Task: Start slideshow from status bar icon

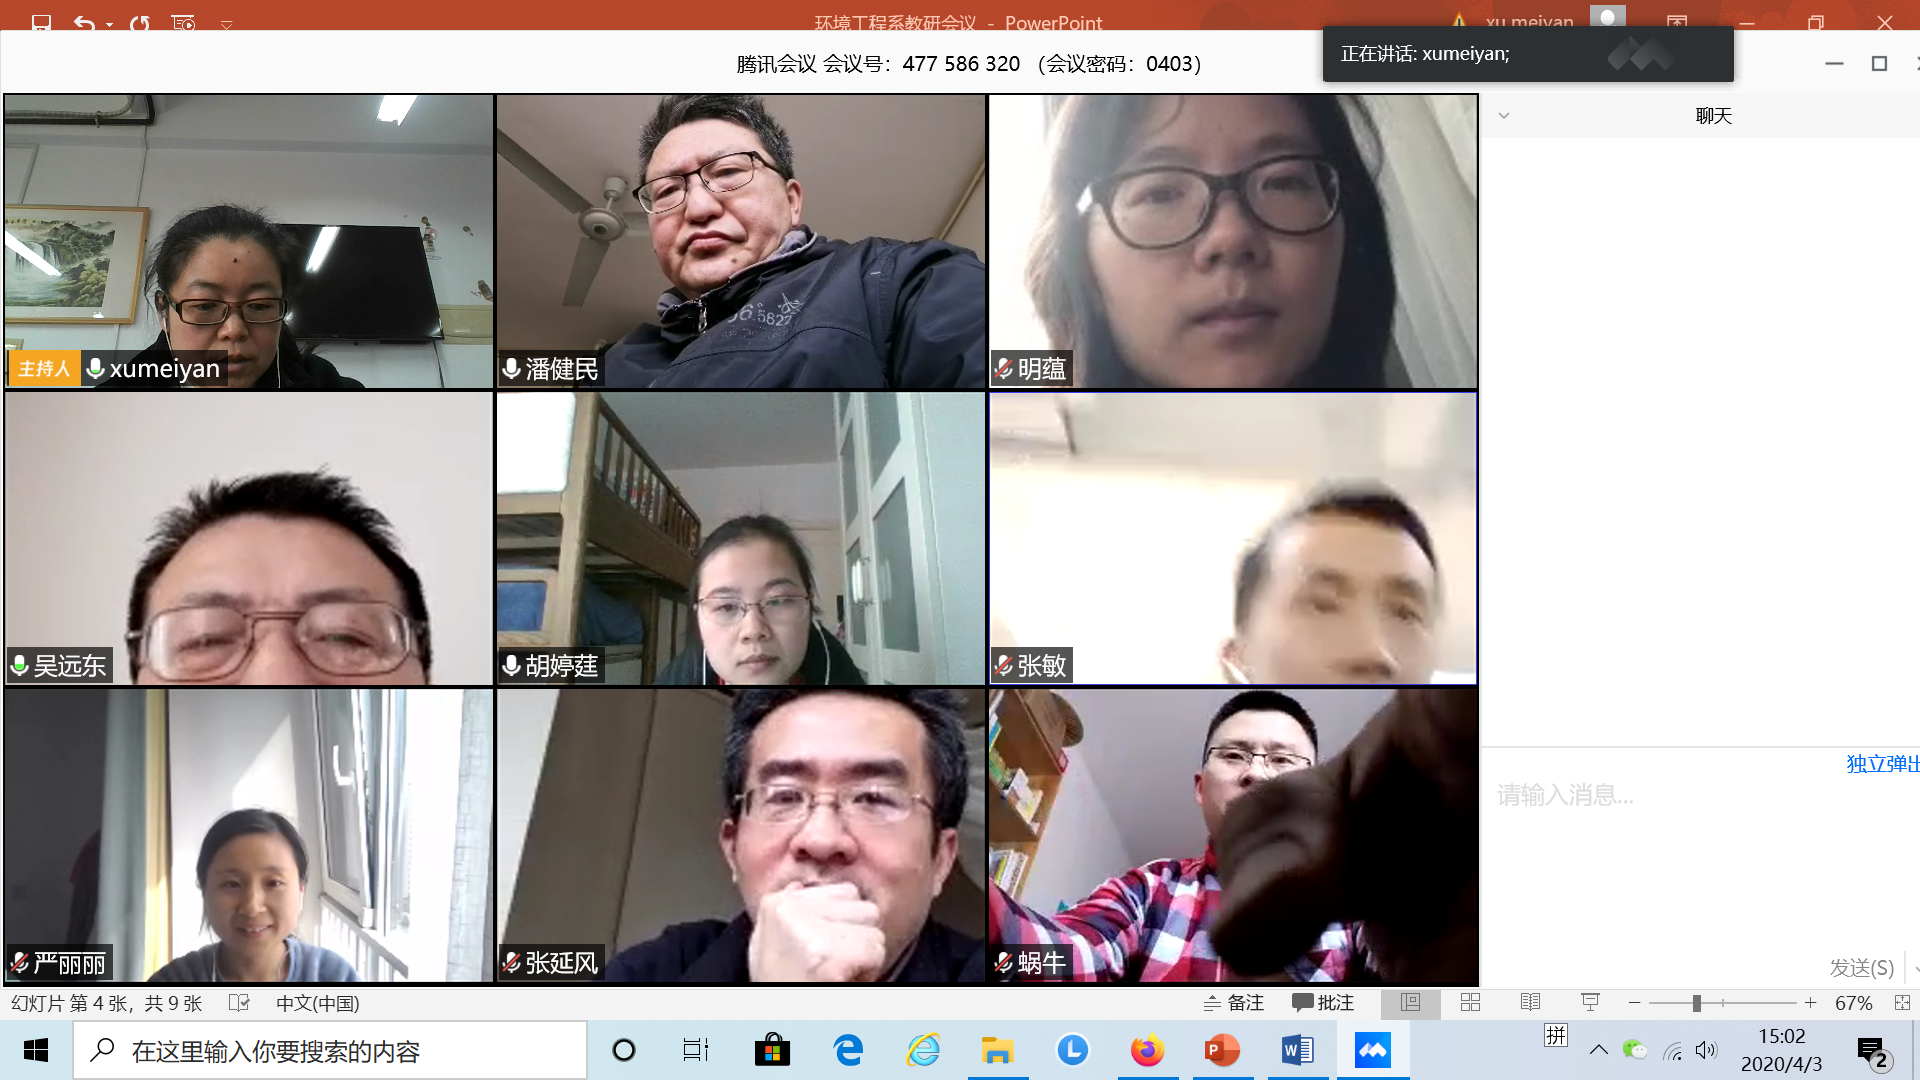Action: [1590, 1003]
